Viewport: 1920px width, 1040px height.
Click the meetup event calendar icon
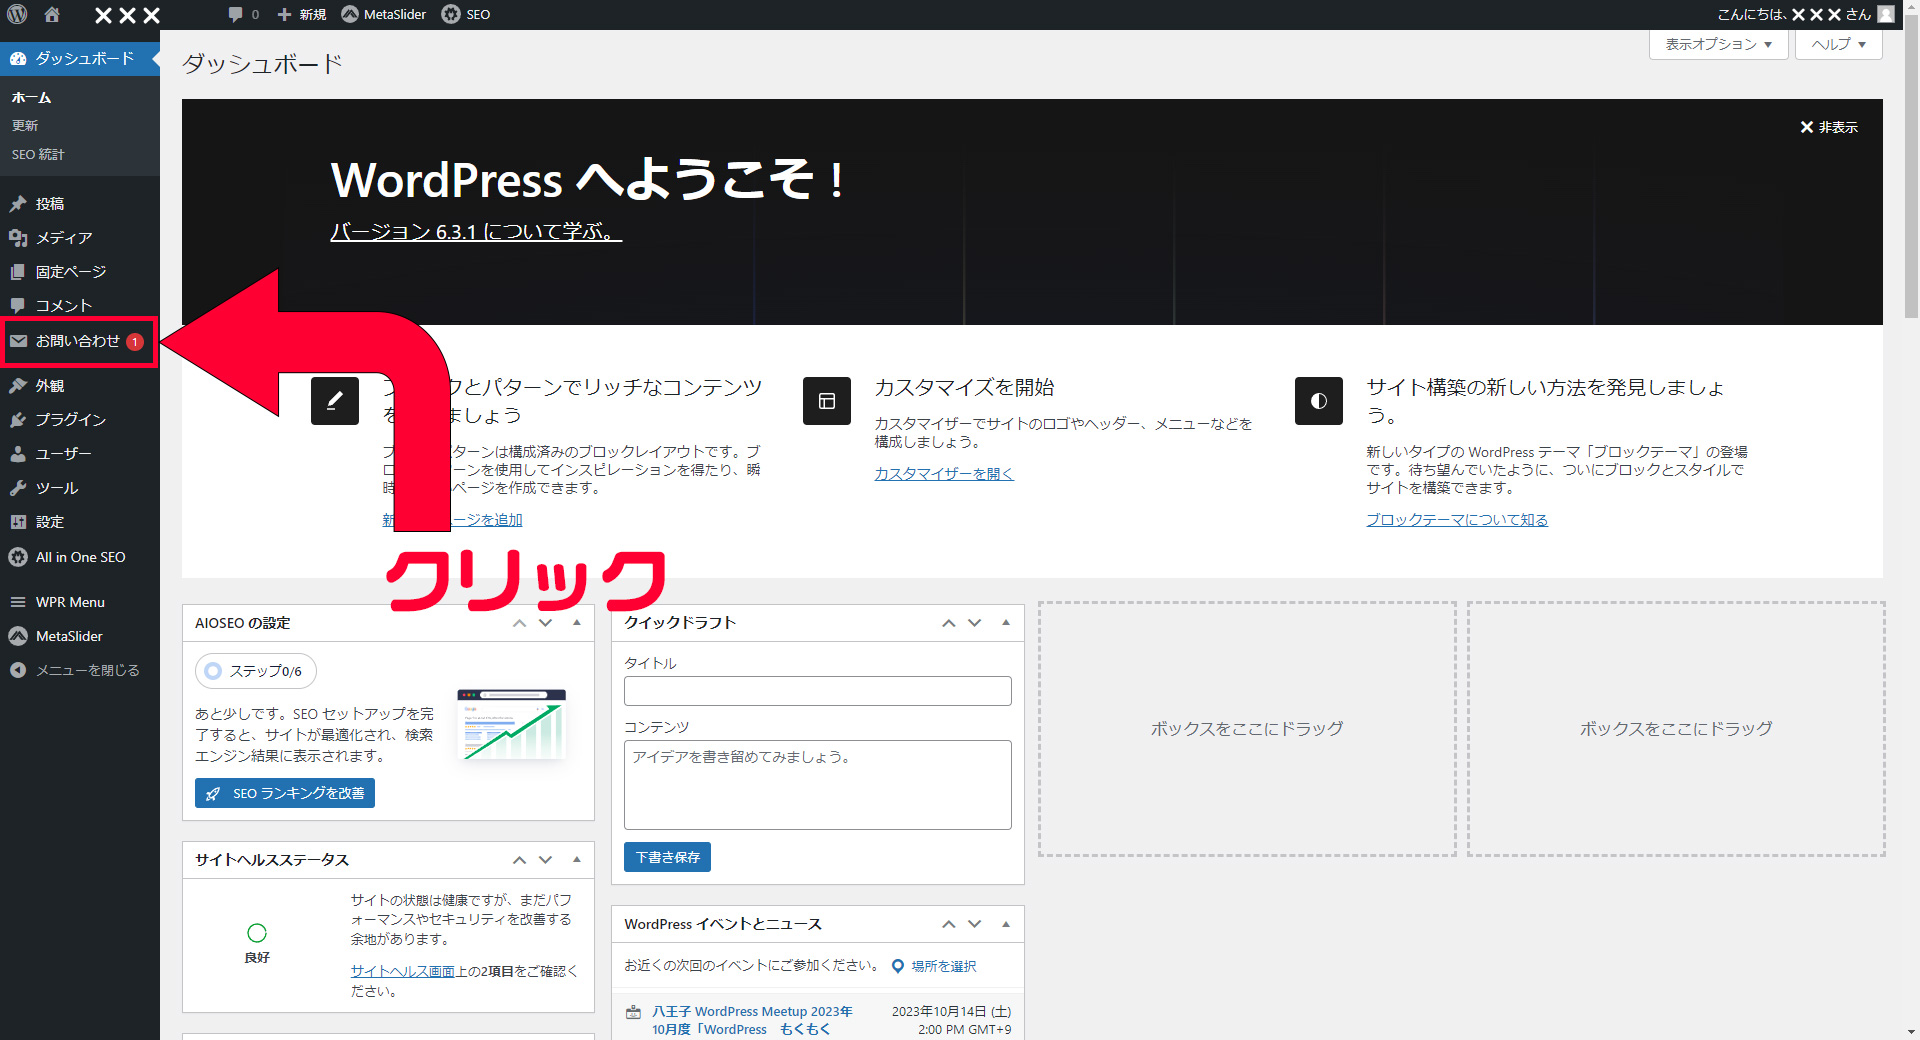[x=633, y=1012]
